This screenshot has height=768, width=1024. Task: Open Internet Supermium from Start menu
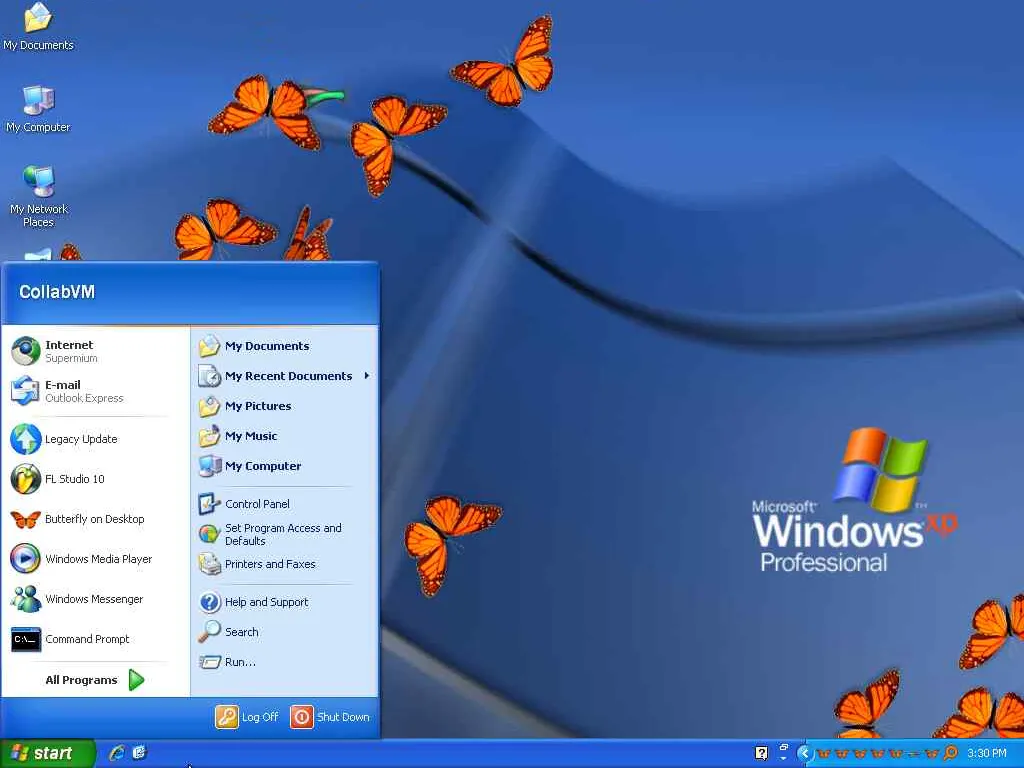tap(95, 351)
